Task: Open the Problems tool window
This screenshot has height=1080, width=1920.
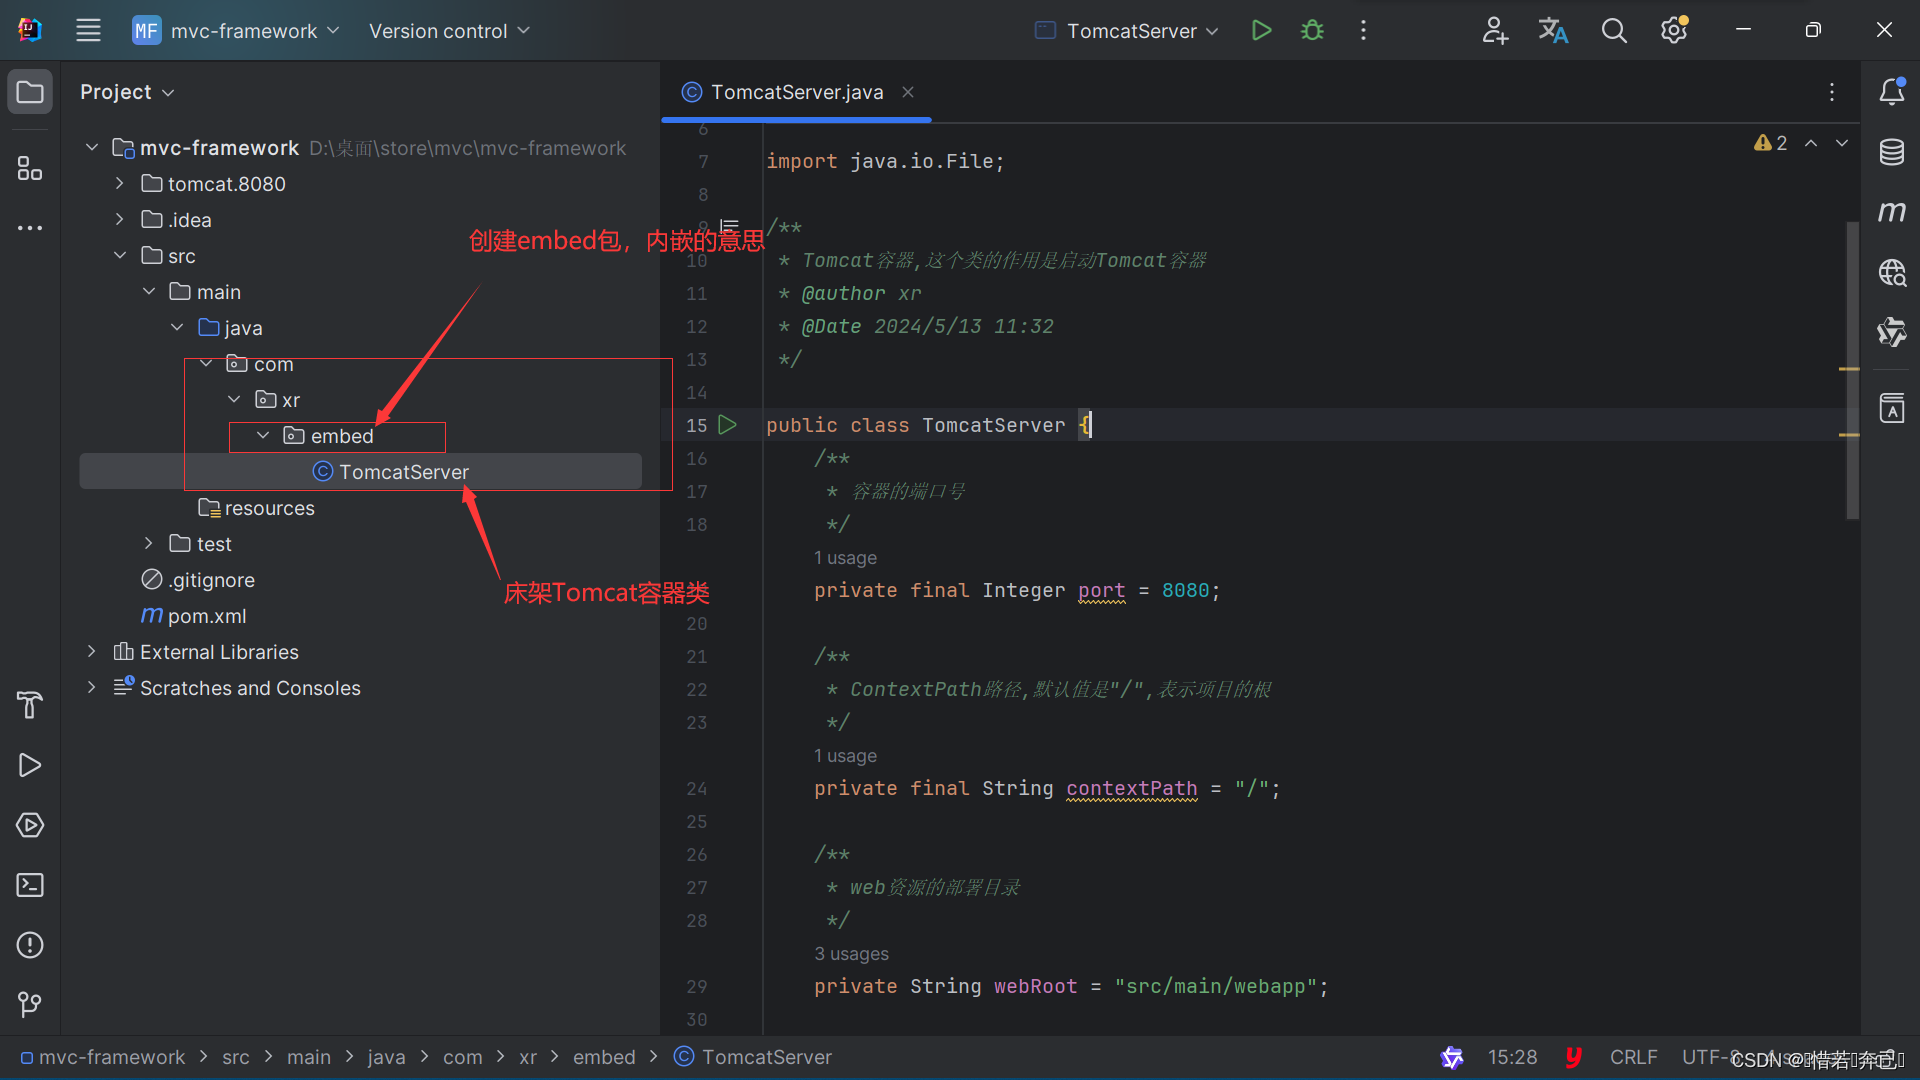Action: click(30, 945)
